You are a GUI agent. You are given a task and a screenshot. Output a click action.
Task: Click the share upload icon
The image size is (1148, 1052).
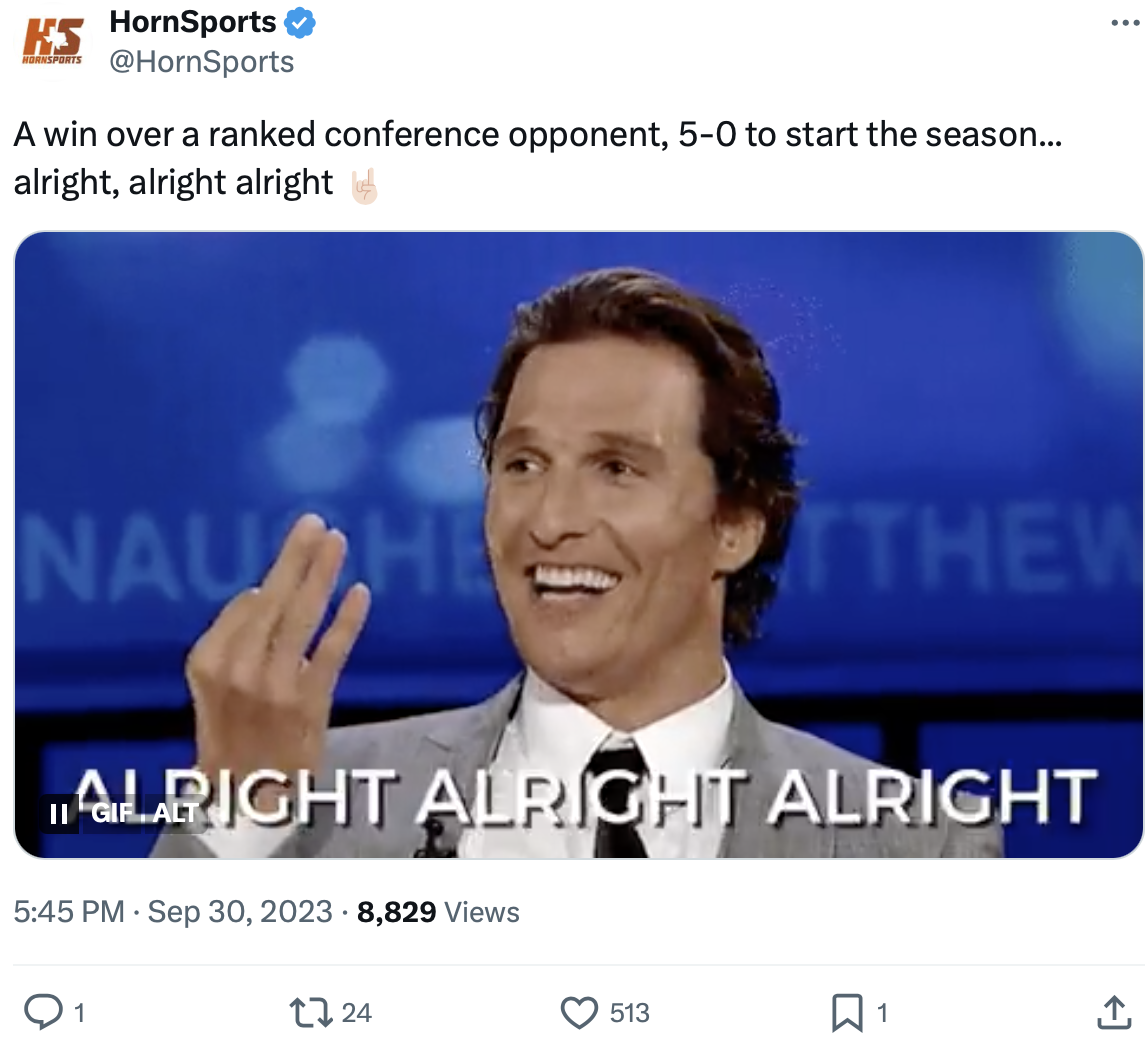pos(1114,1012)
